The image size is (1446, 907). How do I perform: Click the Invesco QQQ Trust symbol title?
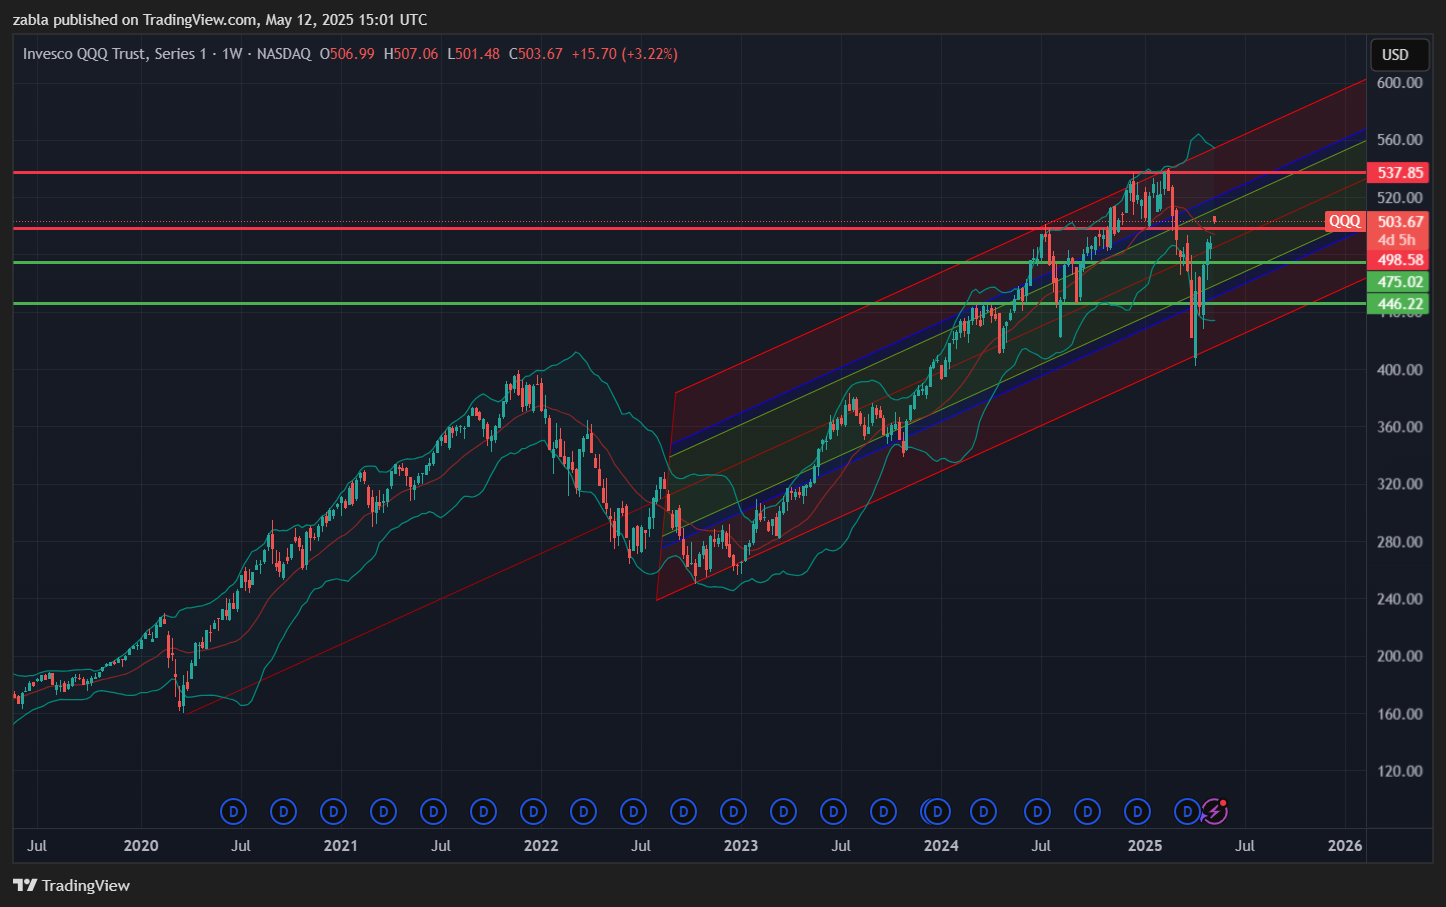coord(115,54)
